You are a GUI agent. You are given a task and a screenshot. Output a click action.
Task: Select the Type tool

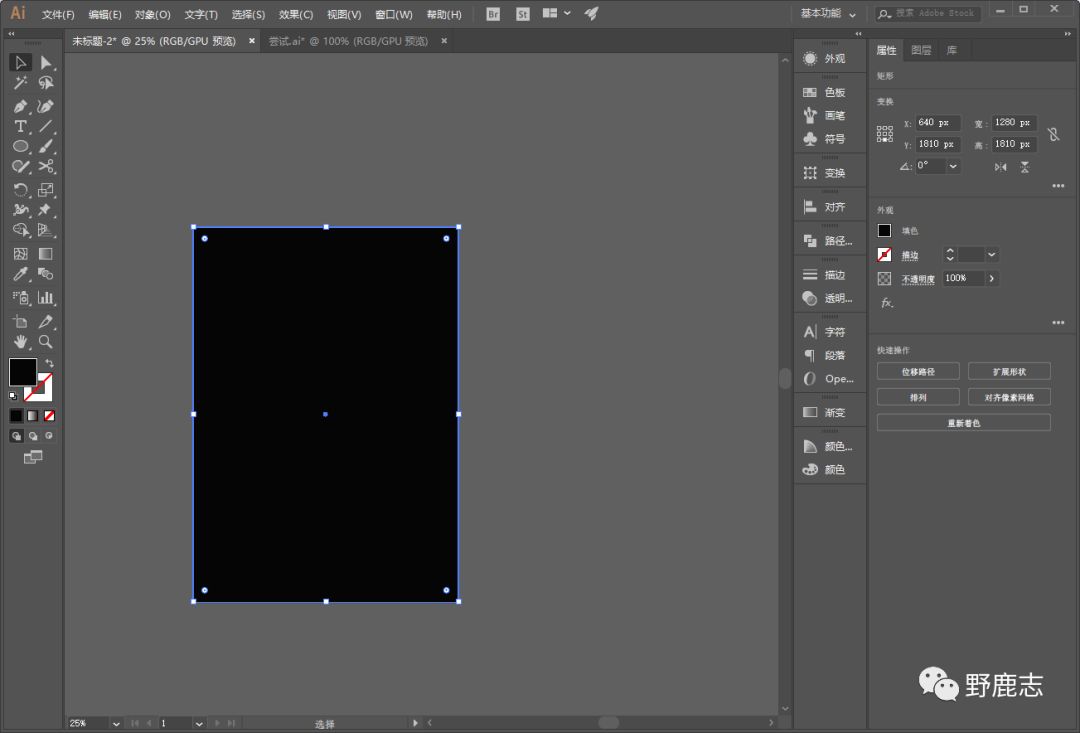coord(20,127)
